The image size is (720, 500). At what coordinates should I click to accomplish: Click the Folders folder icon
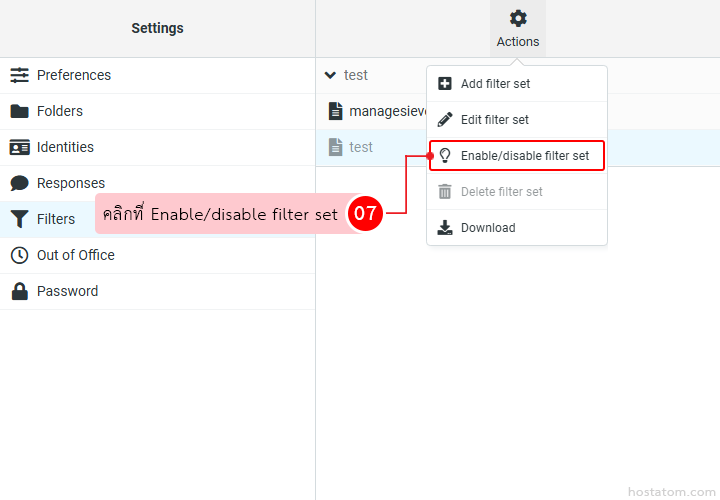[x=19, y=111]
